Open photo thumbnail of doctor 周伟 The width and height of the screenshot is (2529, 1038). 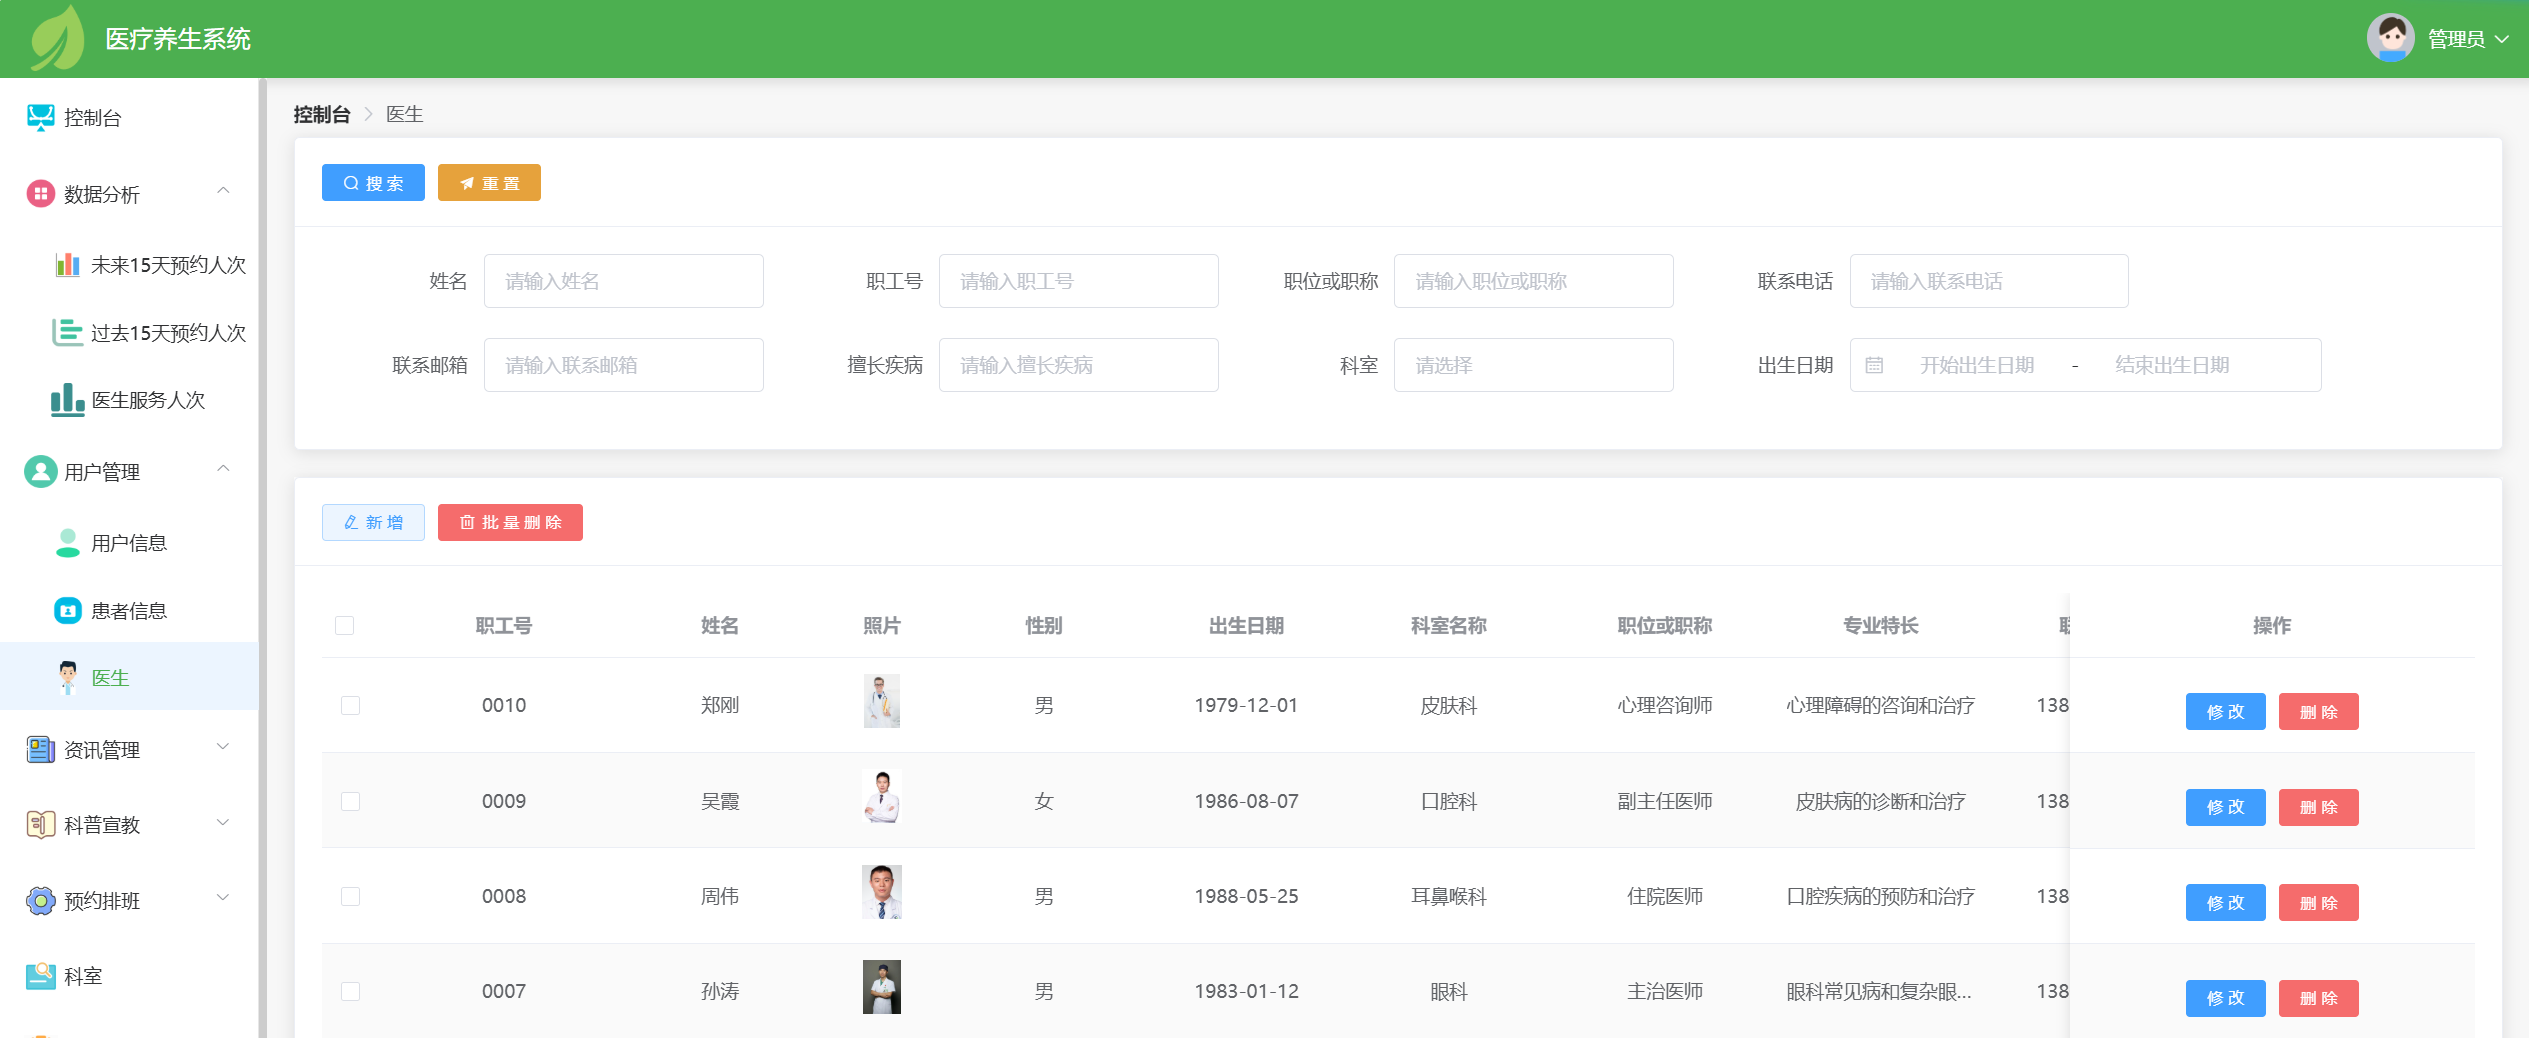point(882,892)
